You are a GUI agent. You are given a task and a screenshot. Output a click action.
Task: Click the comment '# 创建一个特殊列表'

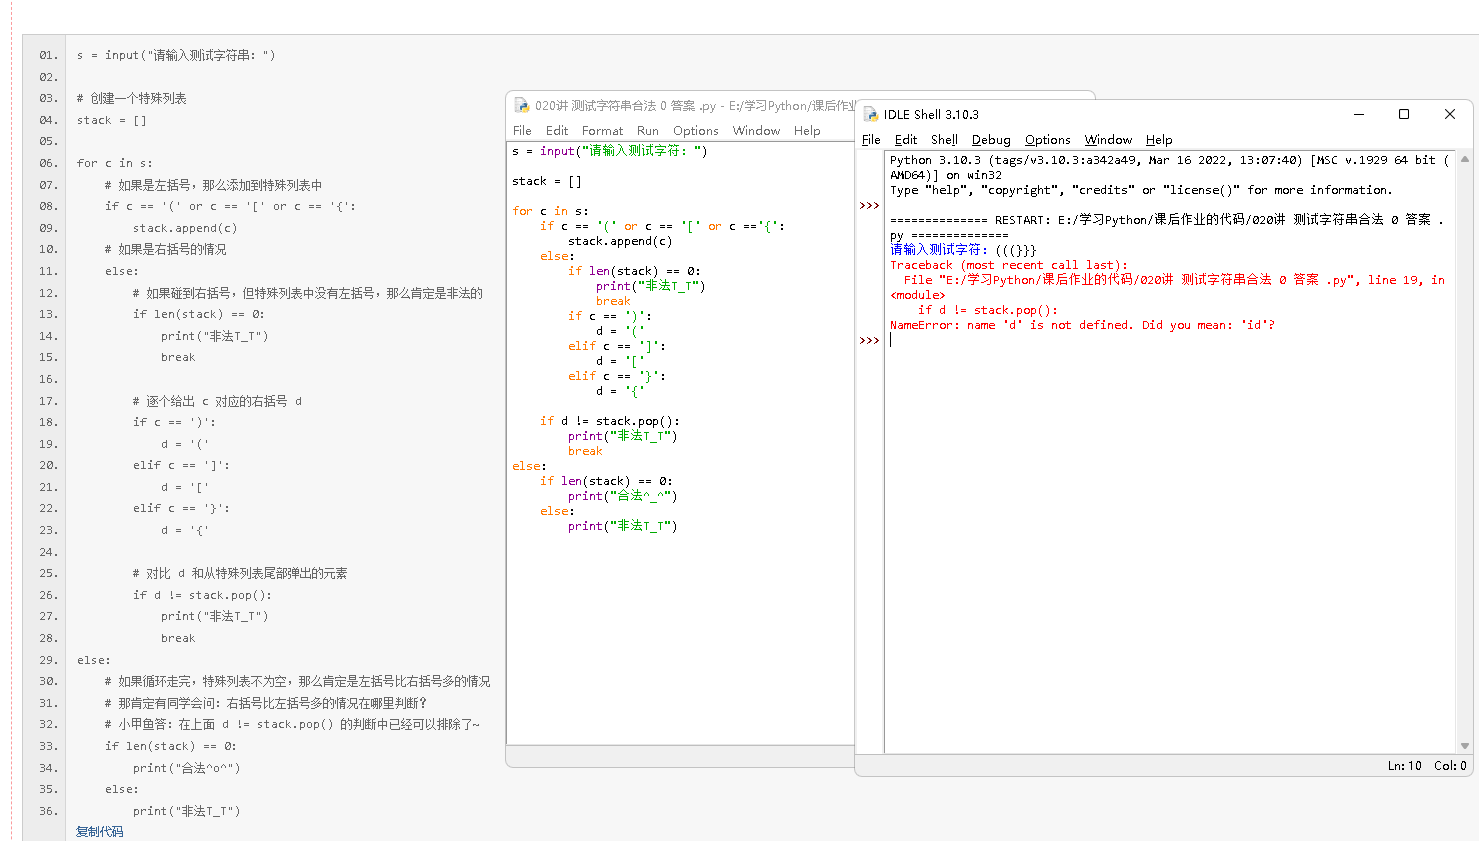tap(132, 98)
